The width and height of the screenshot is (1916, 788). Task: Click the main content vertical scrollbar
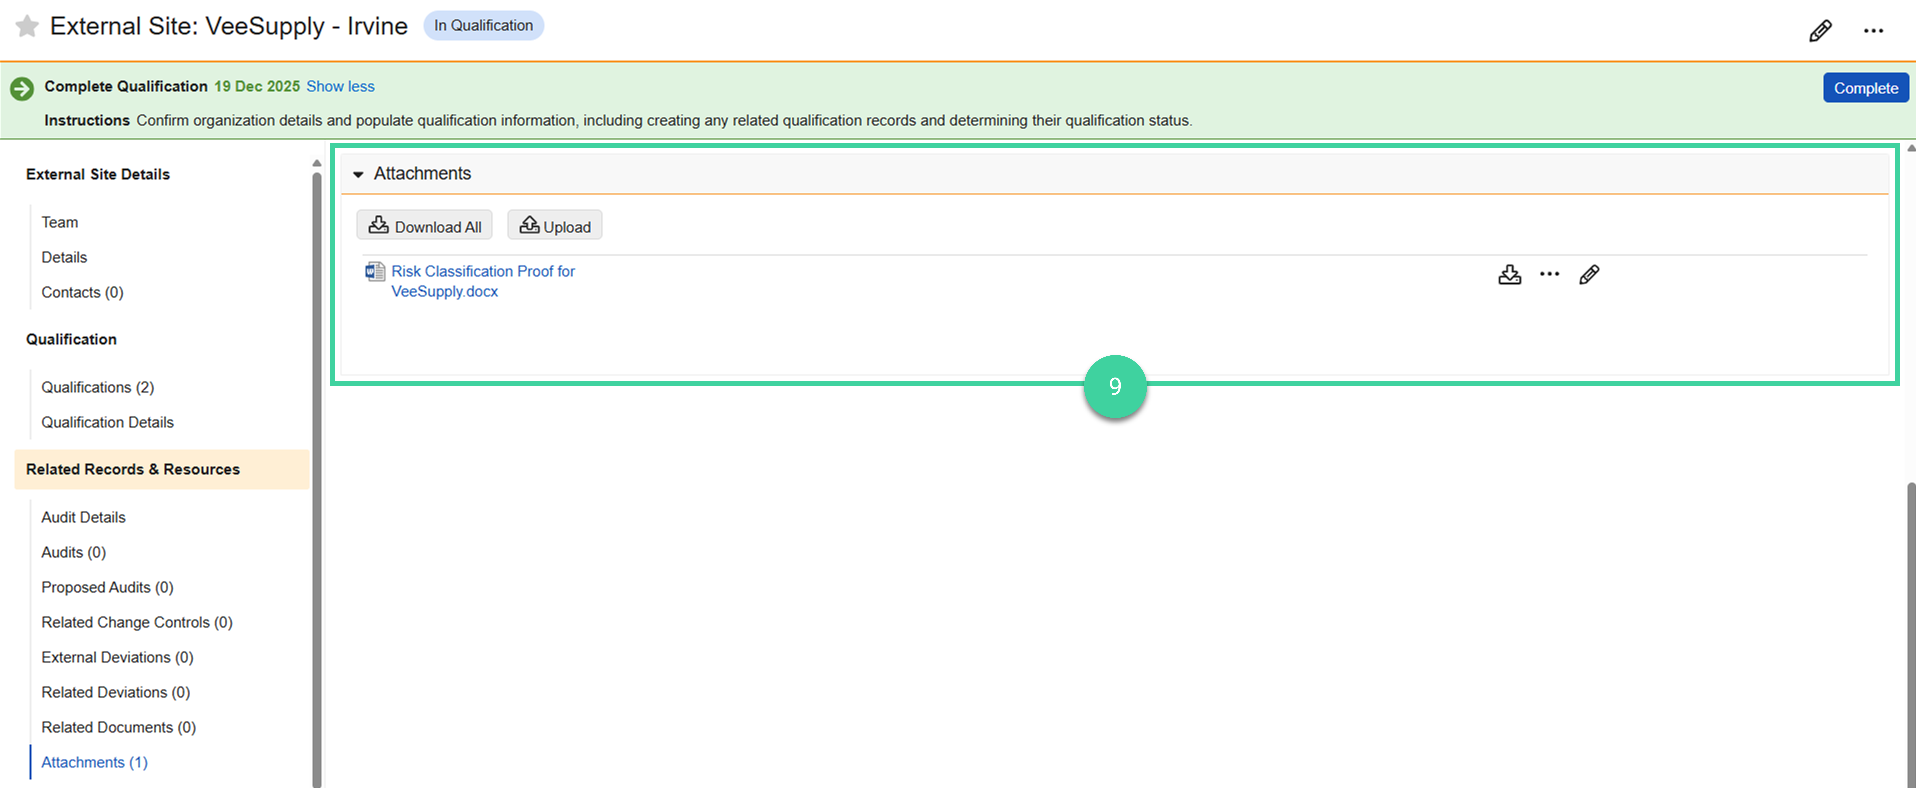click(1911, 635)
